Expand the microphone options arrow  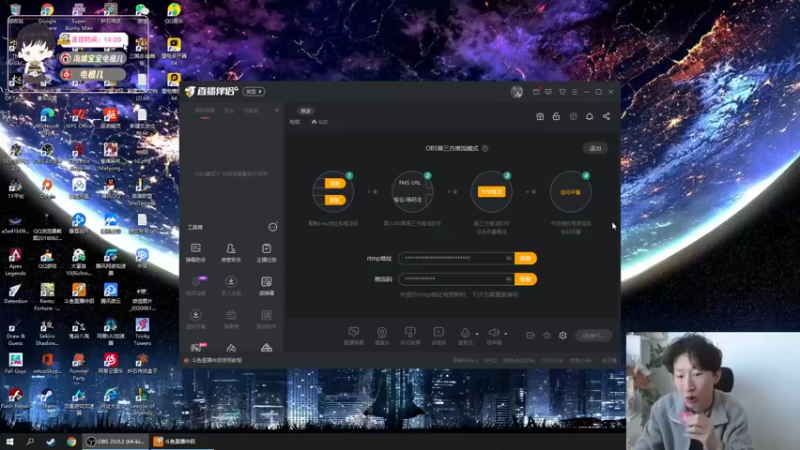point(477,334)
